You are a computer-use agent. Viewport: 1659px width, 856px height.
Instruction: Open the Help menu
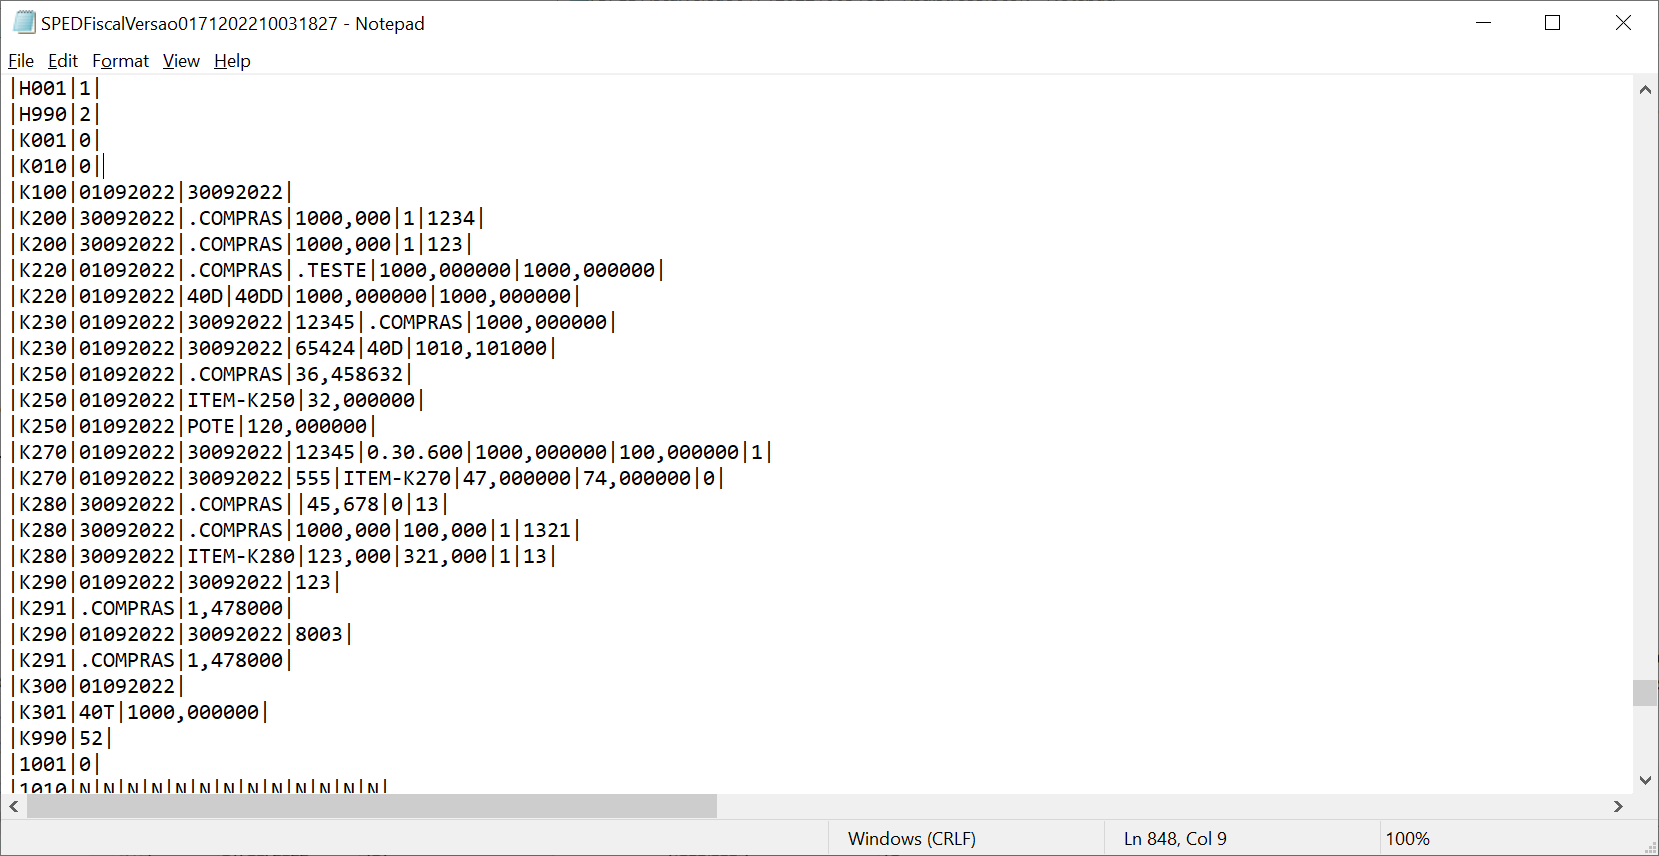(x=232, y=61)
